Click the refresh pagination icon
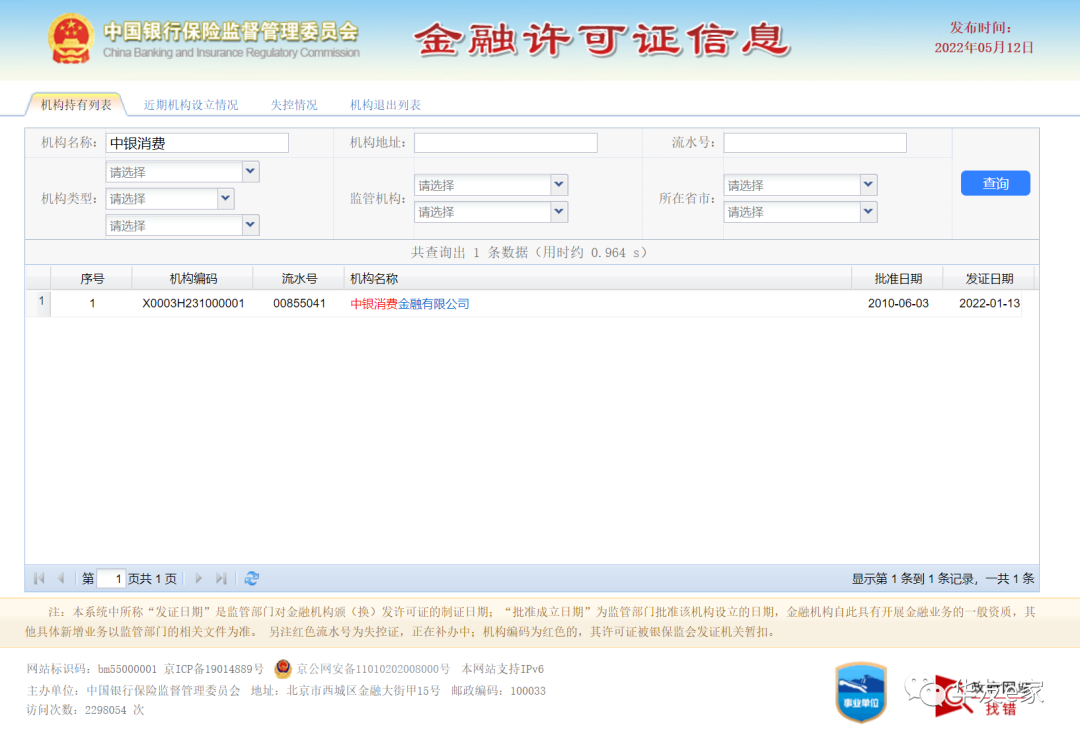Image resolution: width=1080 pixels, height=739 pixels. pos(252,578)
